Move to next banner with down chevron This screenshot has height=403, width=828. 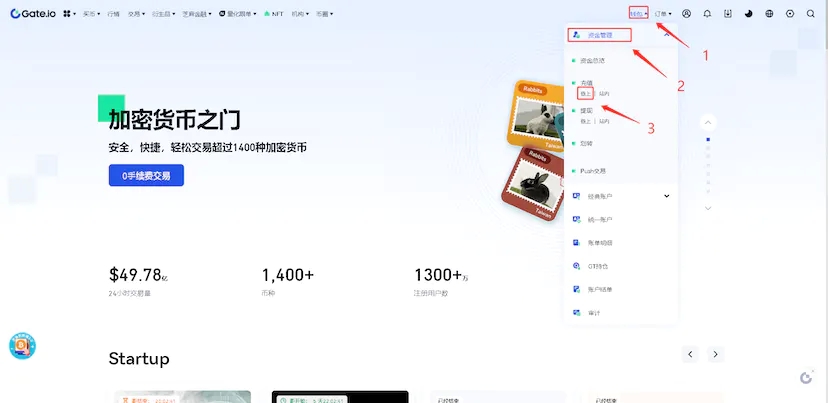(708, 208)
